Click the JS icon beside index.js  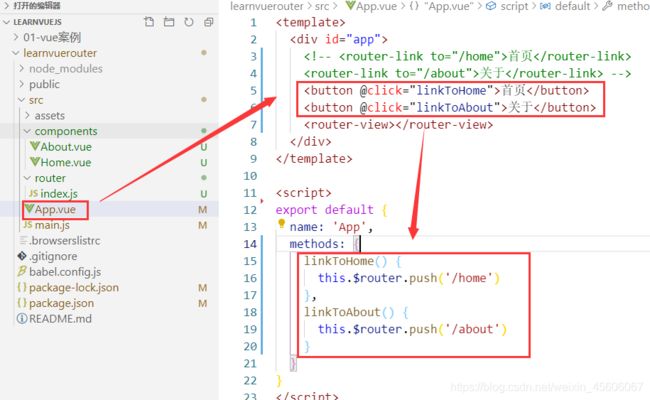(34, 194)
